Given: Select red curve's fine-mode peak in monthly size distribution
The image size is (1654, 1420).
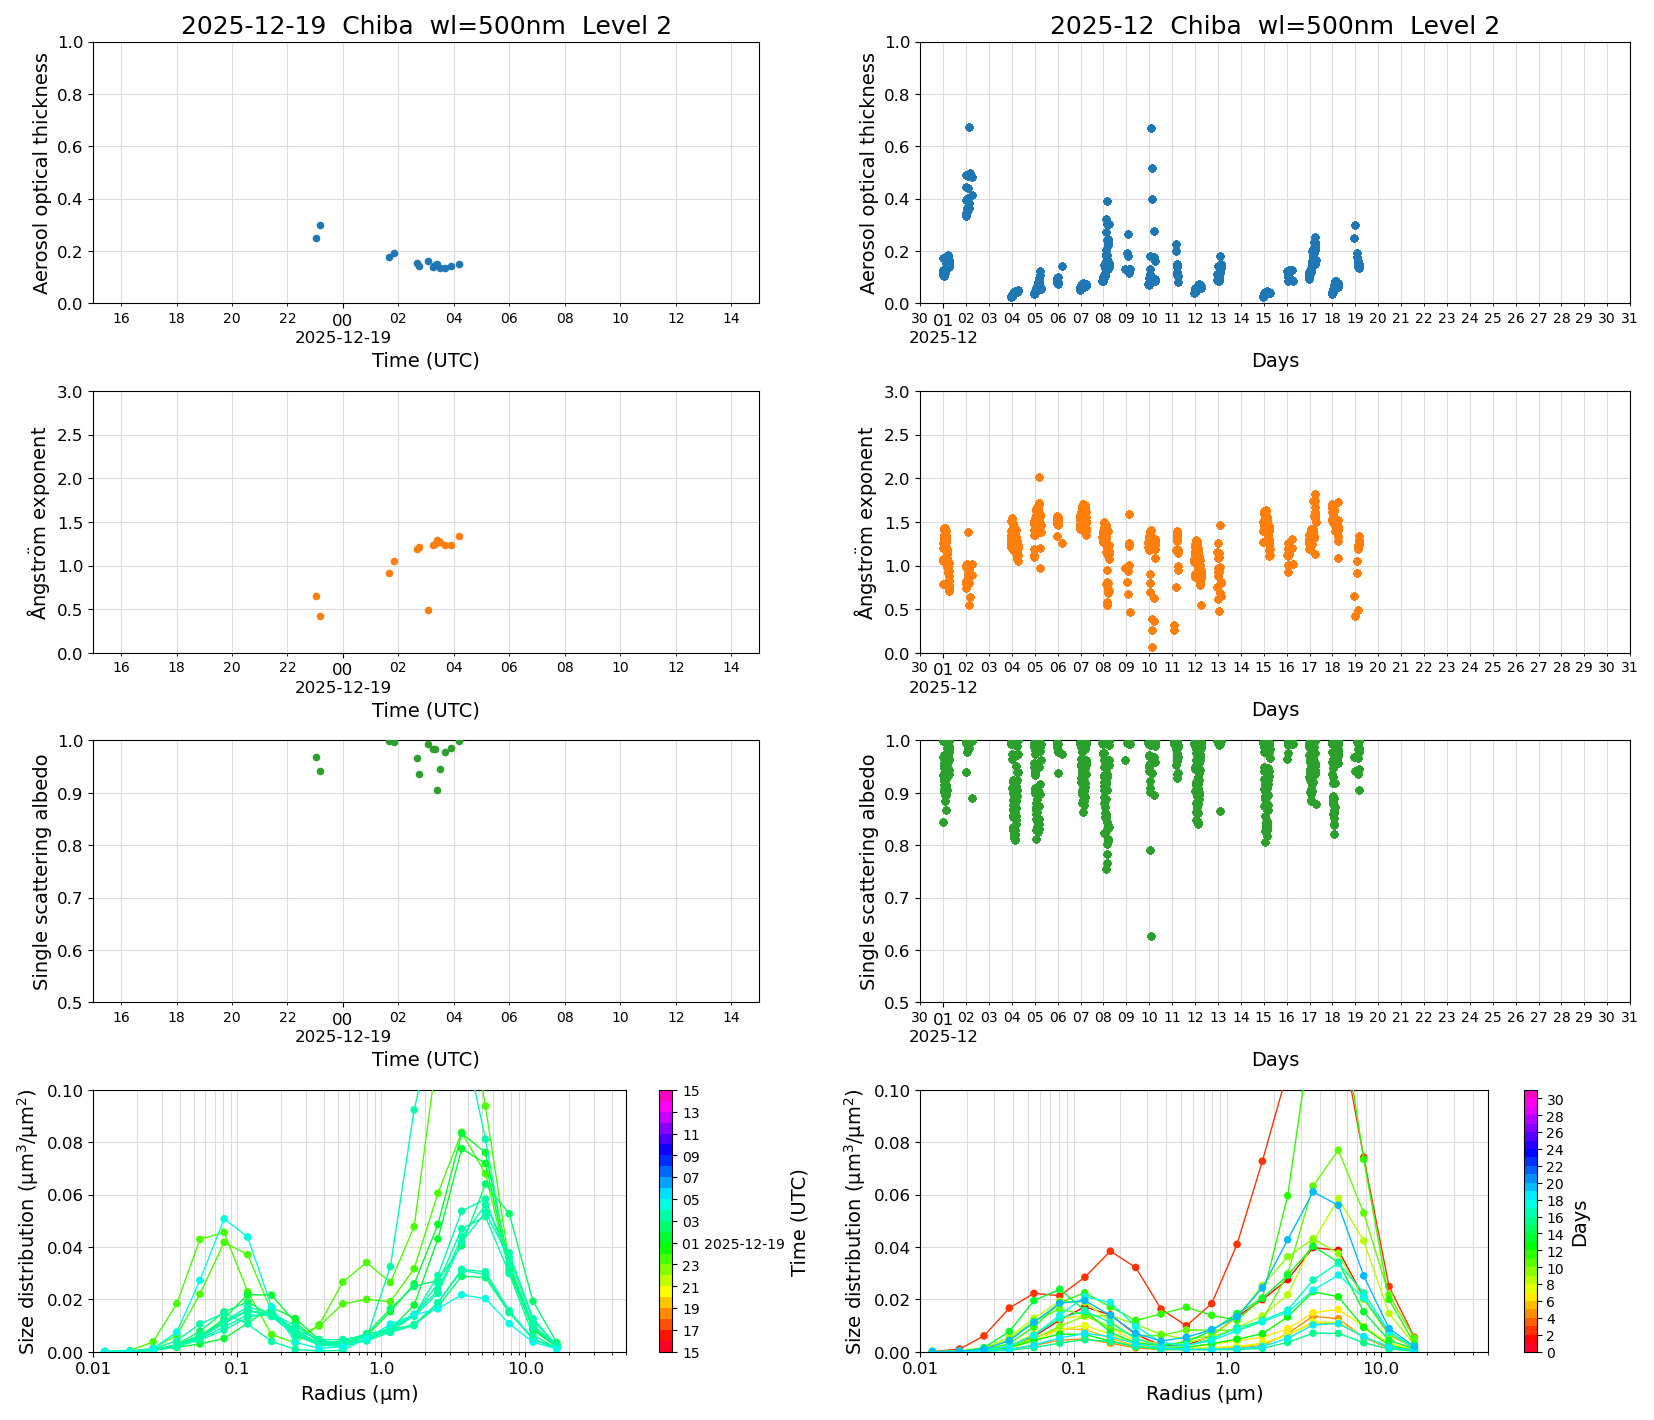Looking at the screenshot, I should [x=1110, y=1251].
